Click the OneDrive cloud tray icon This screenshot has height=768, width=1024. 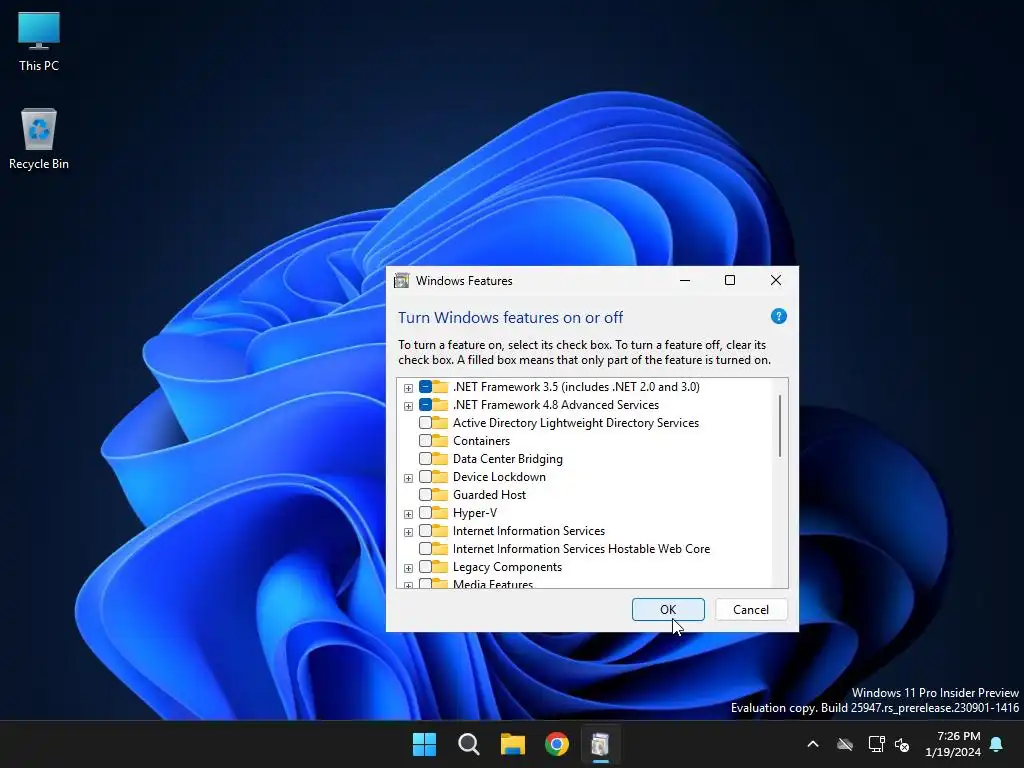[845, 744]
